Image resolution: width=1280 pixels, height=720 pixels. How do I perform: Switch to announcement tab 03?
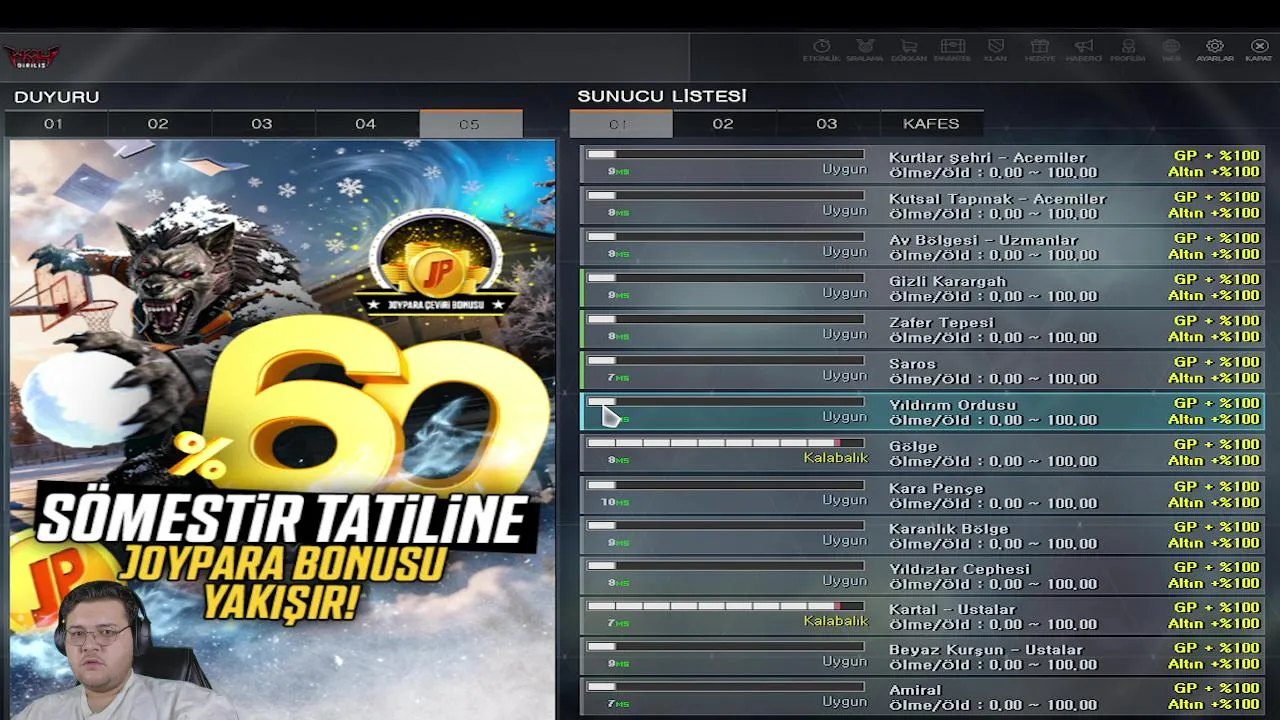coord(262,124)
